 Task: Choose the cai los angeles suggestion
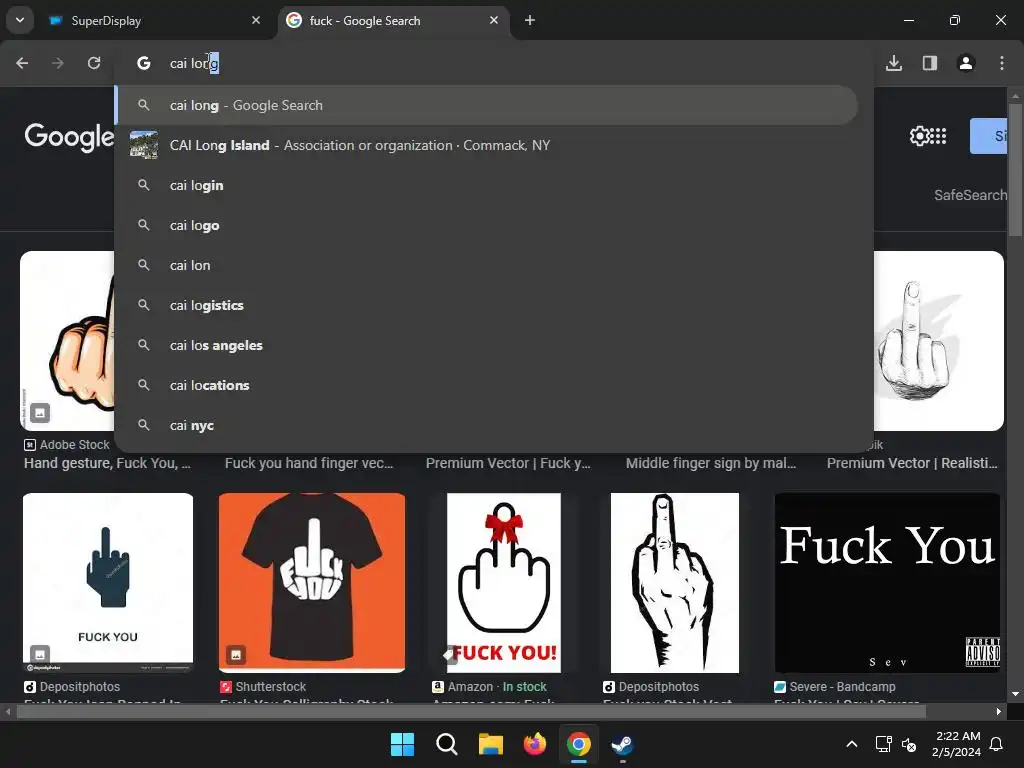[487, 345]
